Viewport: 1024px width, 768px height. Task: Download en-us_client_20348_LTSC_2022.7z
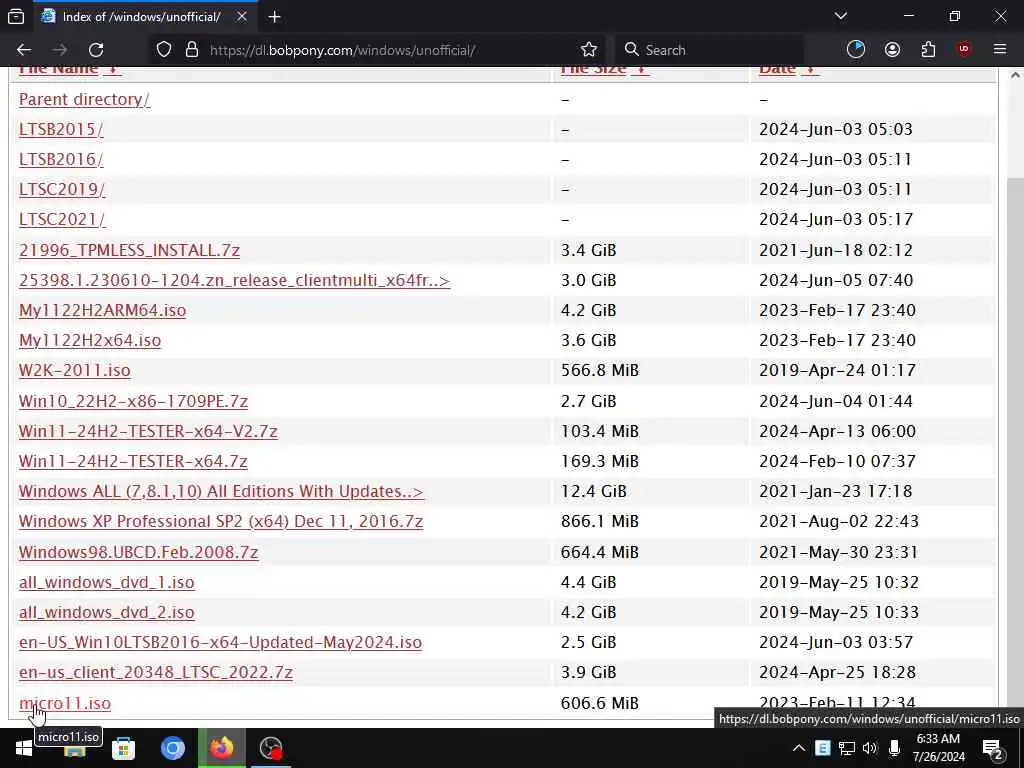point(155,672)
